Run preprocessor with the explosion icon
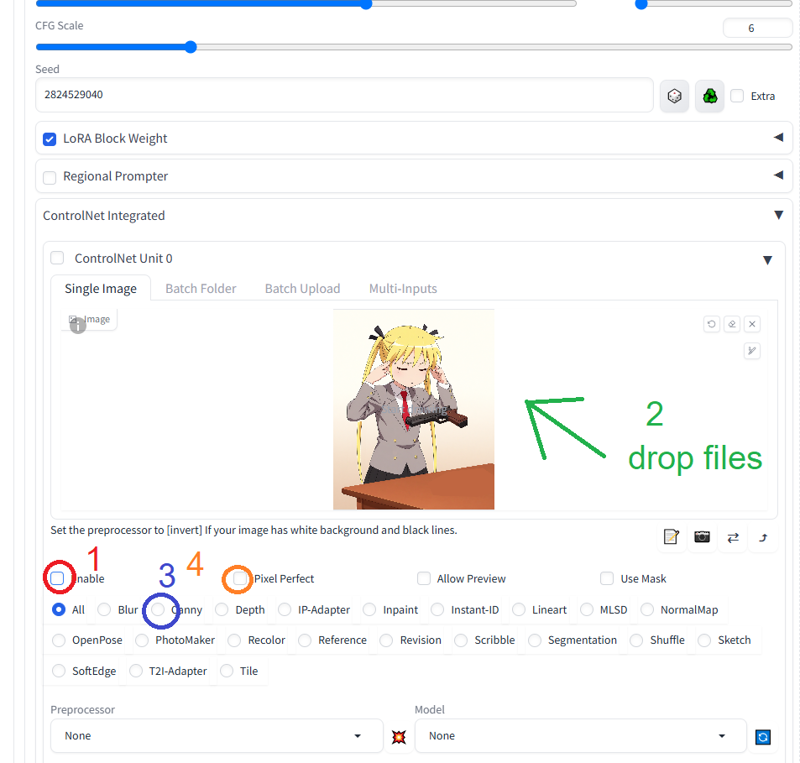Screen dimensions: 800x763 point(398,736)
